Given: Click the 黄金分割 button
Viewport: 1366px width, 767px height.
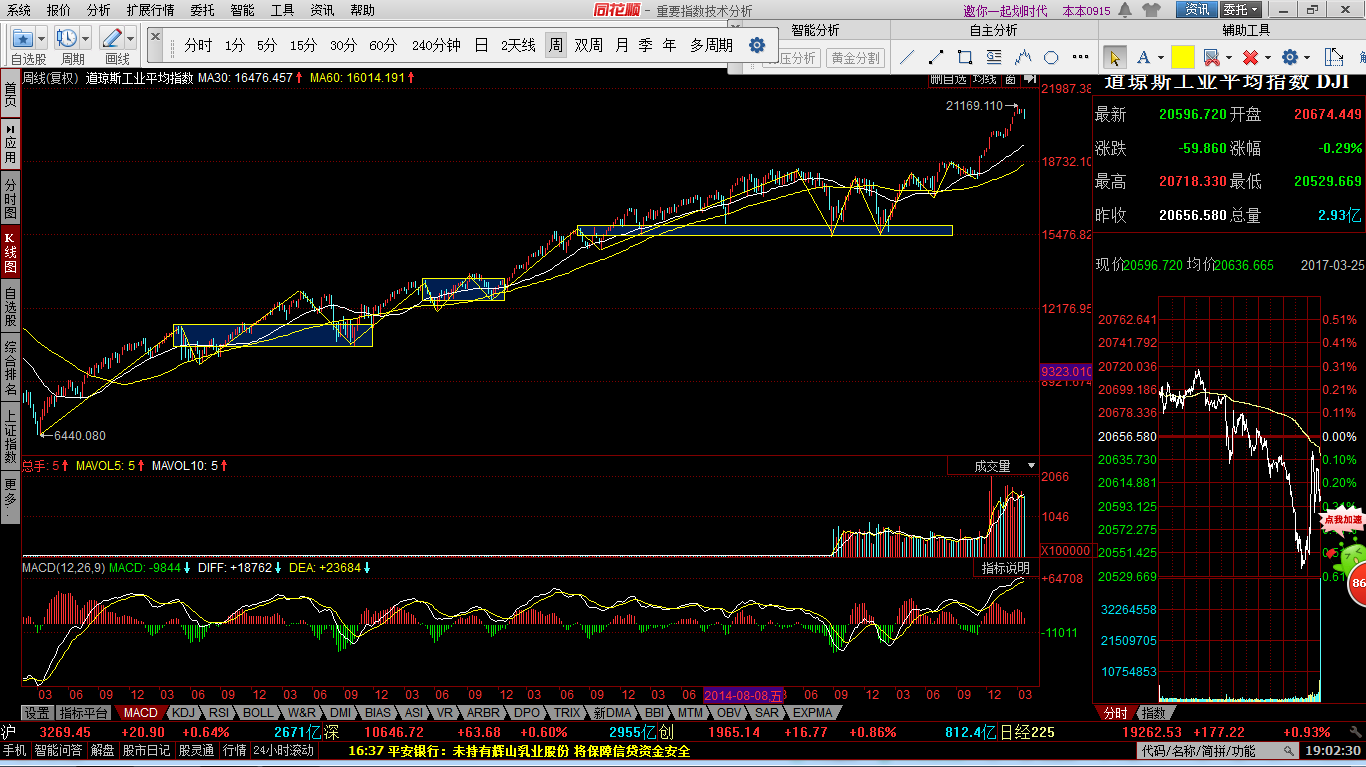Looking at the screenshot, I should 856,58.
